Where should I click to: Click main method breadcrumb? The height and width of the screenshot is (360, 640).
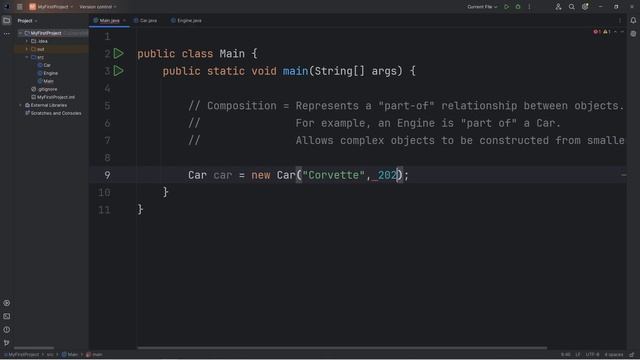coord(94,355)
